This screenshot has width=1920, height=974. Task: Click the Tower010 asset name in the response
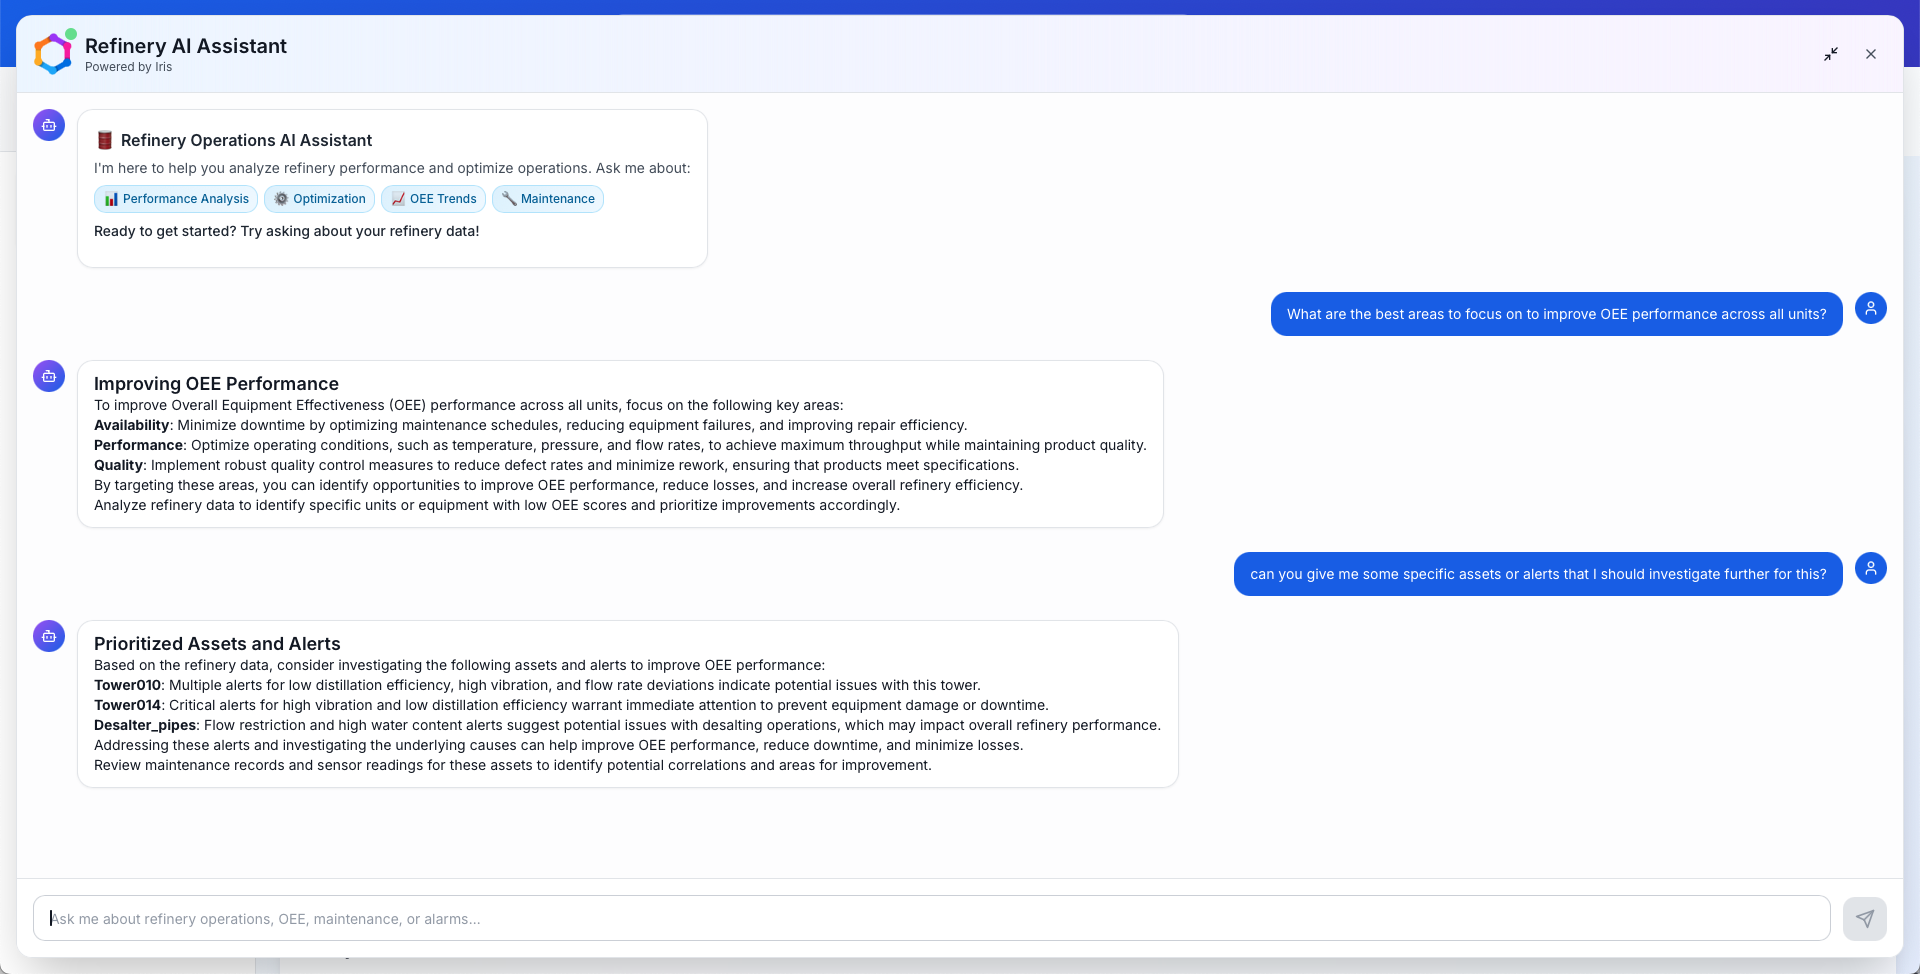coord(127,685)
